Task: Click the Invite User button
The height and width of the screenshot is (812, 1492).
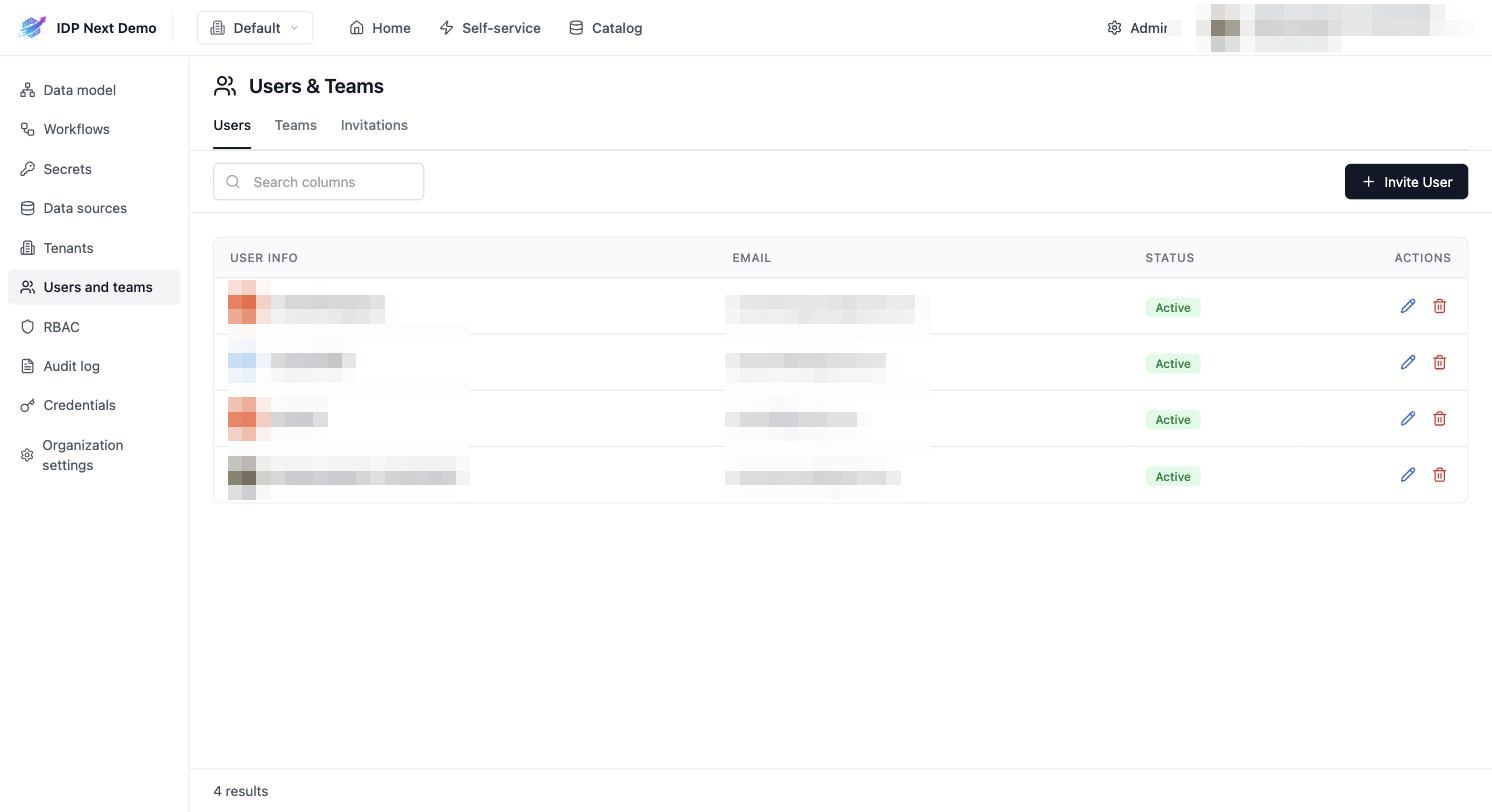Action: click(x=1406, y=182)
